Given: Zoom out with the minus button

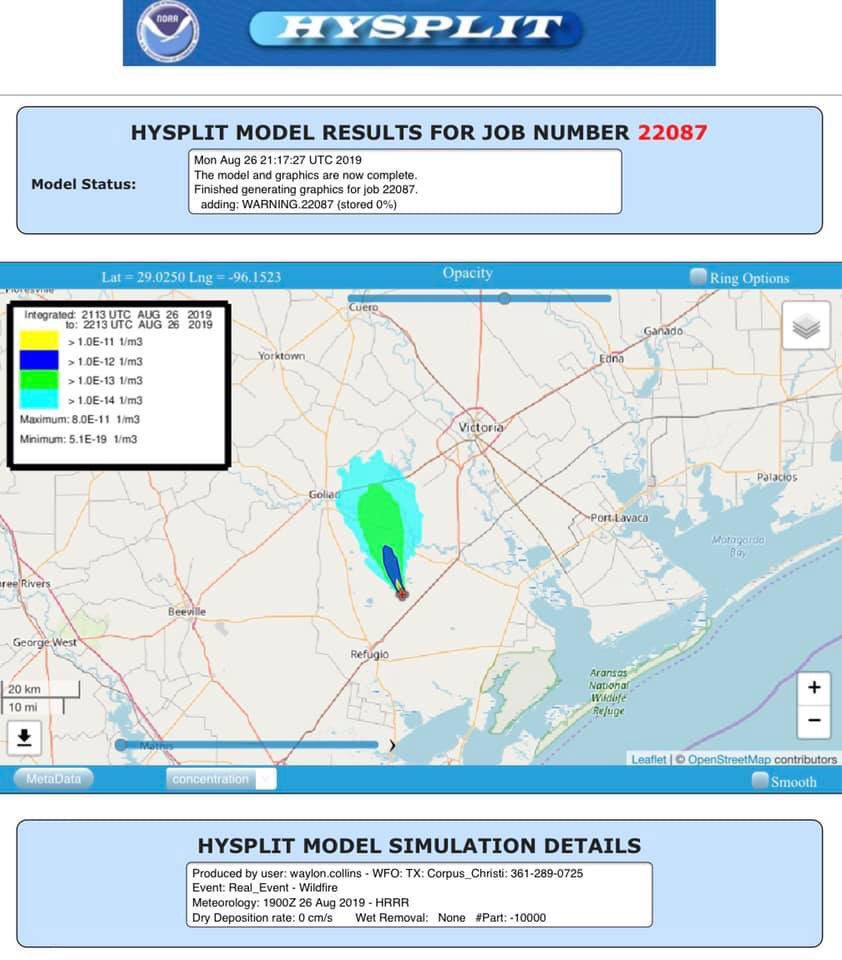Looking at the screenshot, I should pyautogui.click(x=814, y=721).
